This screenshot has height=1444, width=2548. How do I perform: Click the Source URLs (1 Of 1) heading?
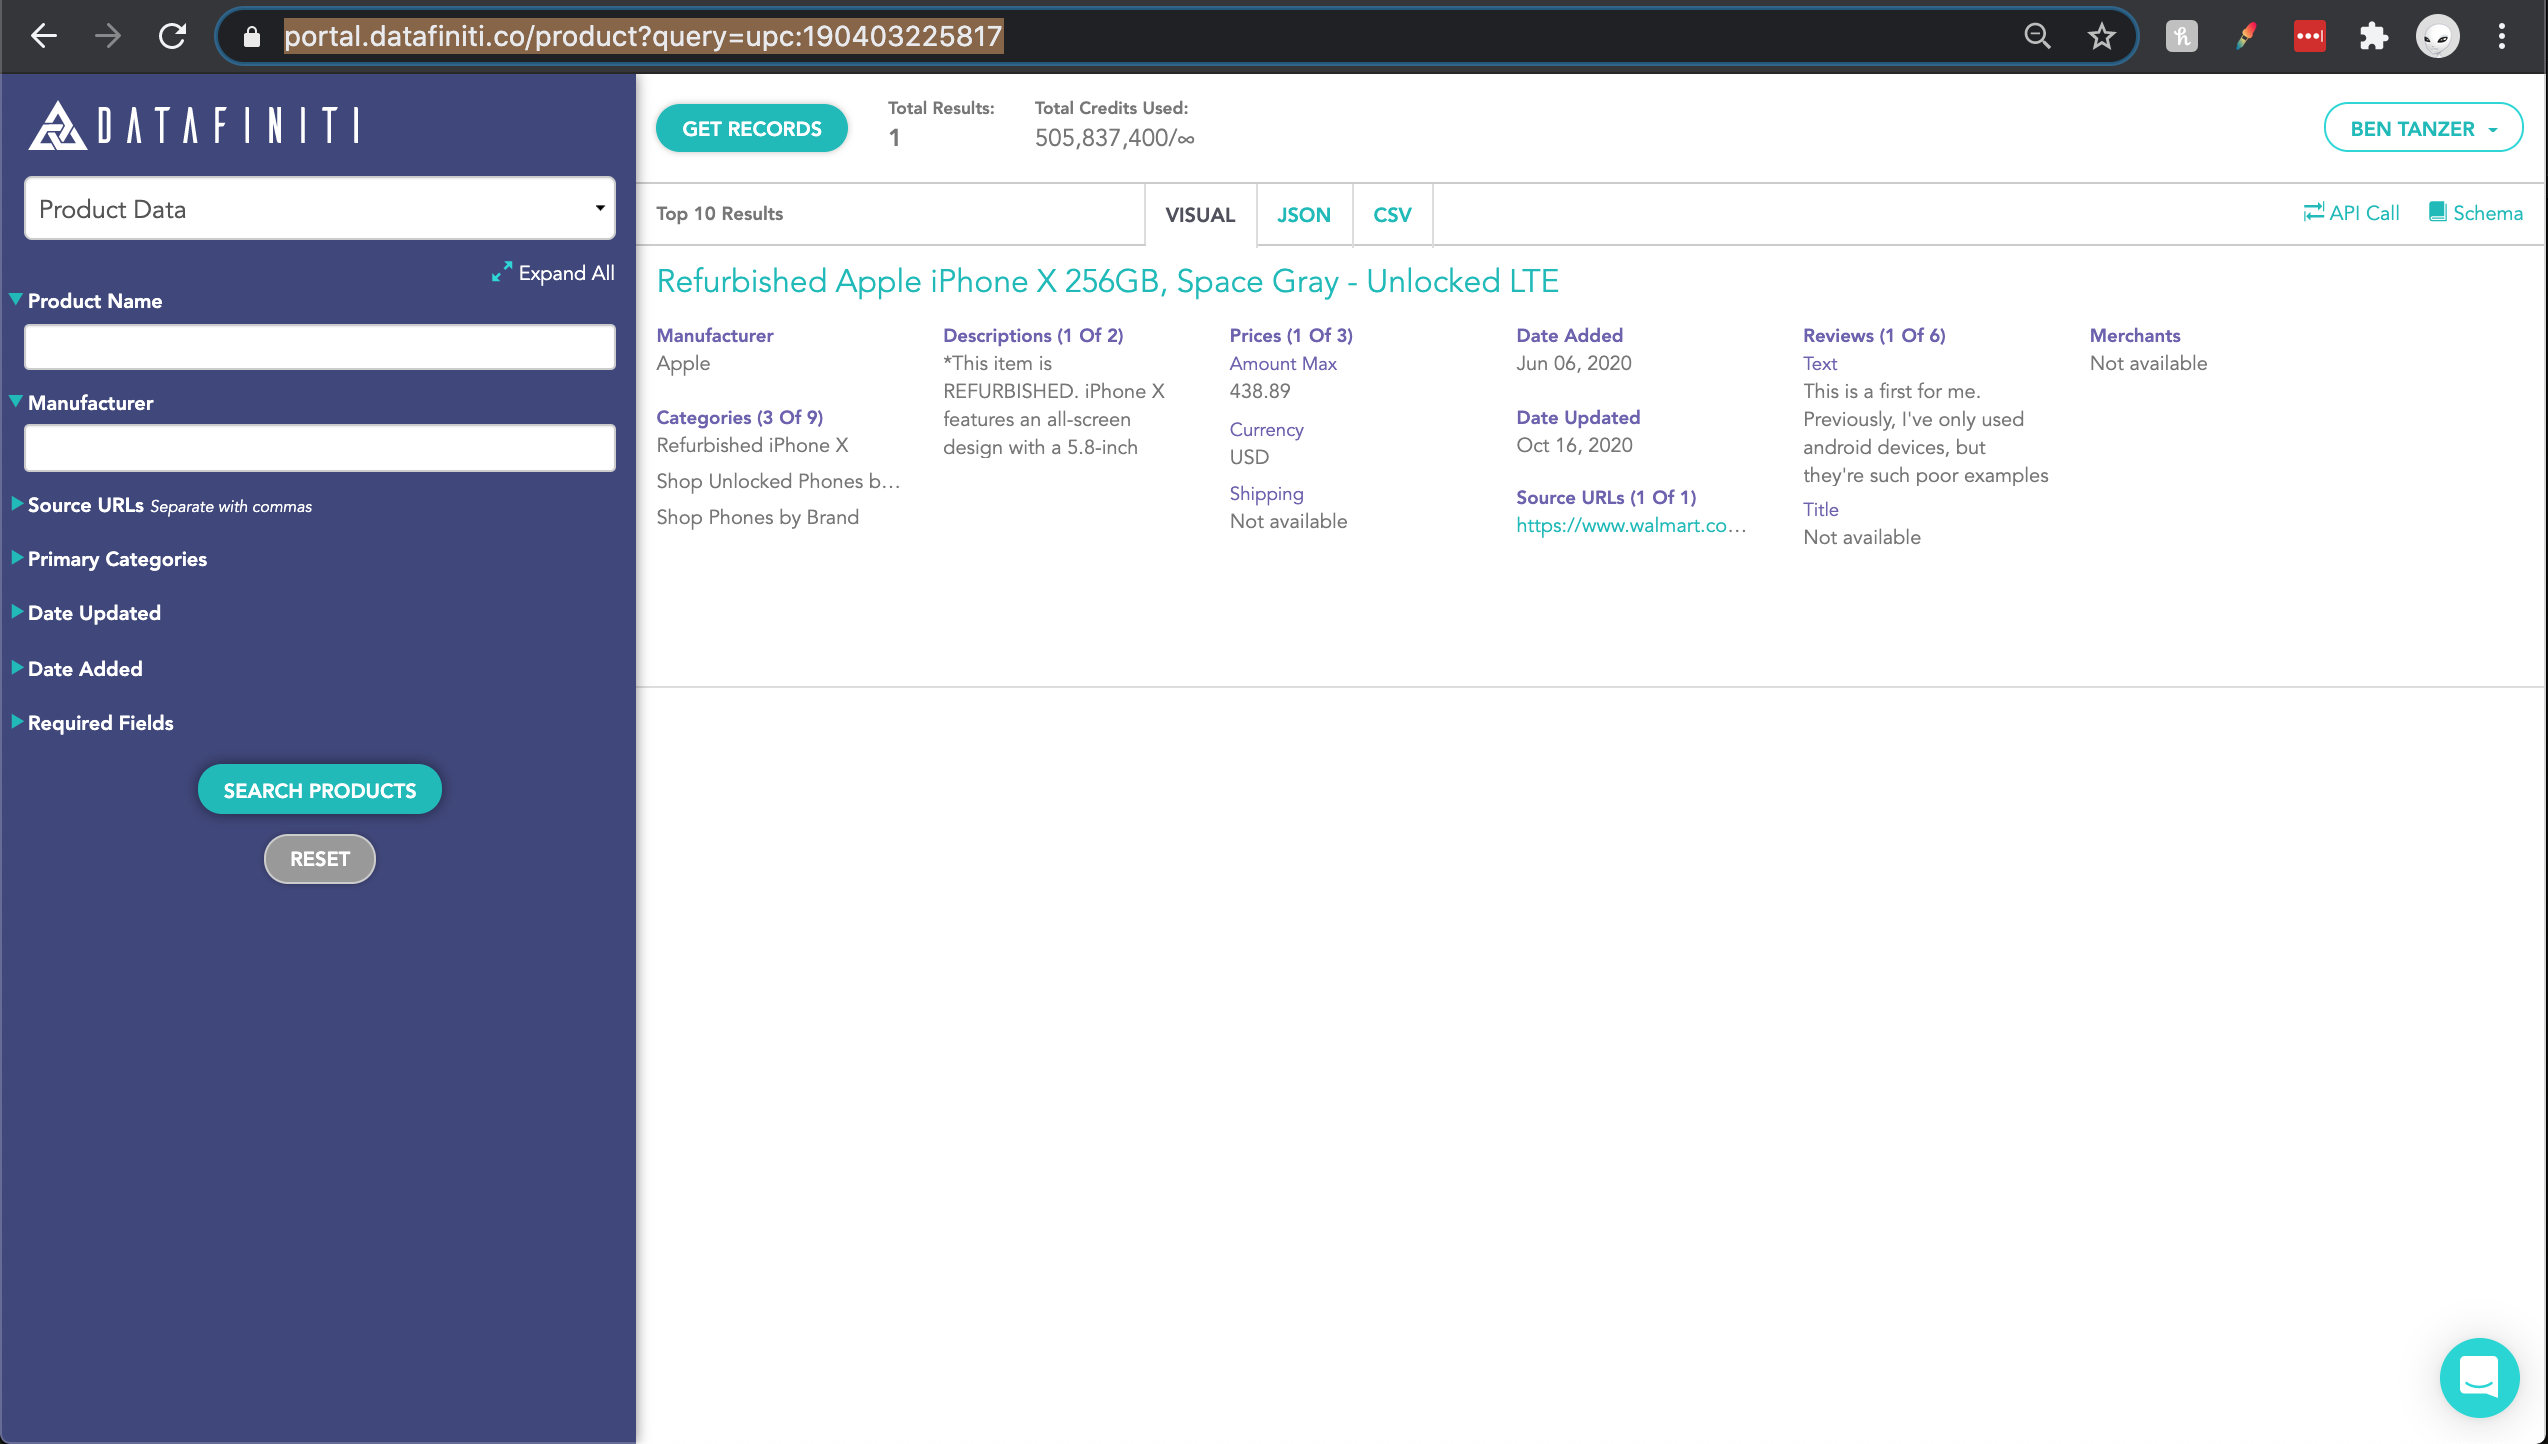click(x=1606, y=498)
